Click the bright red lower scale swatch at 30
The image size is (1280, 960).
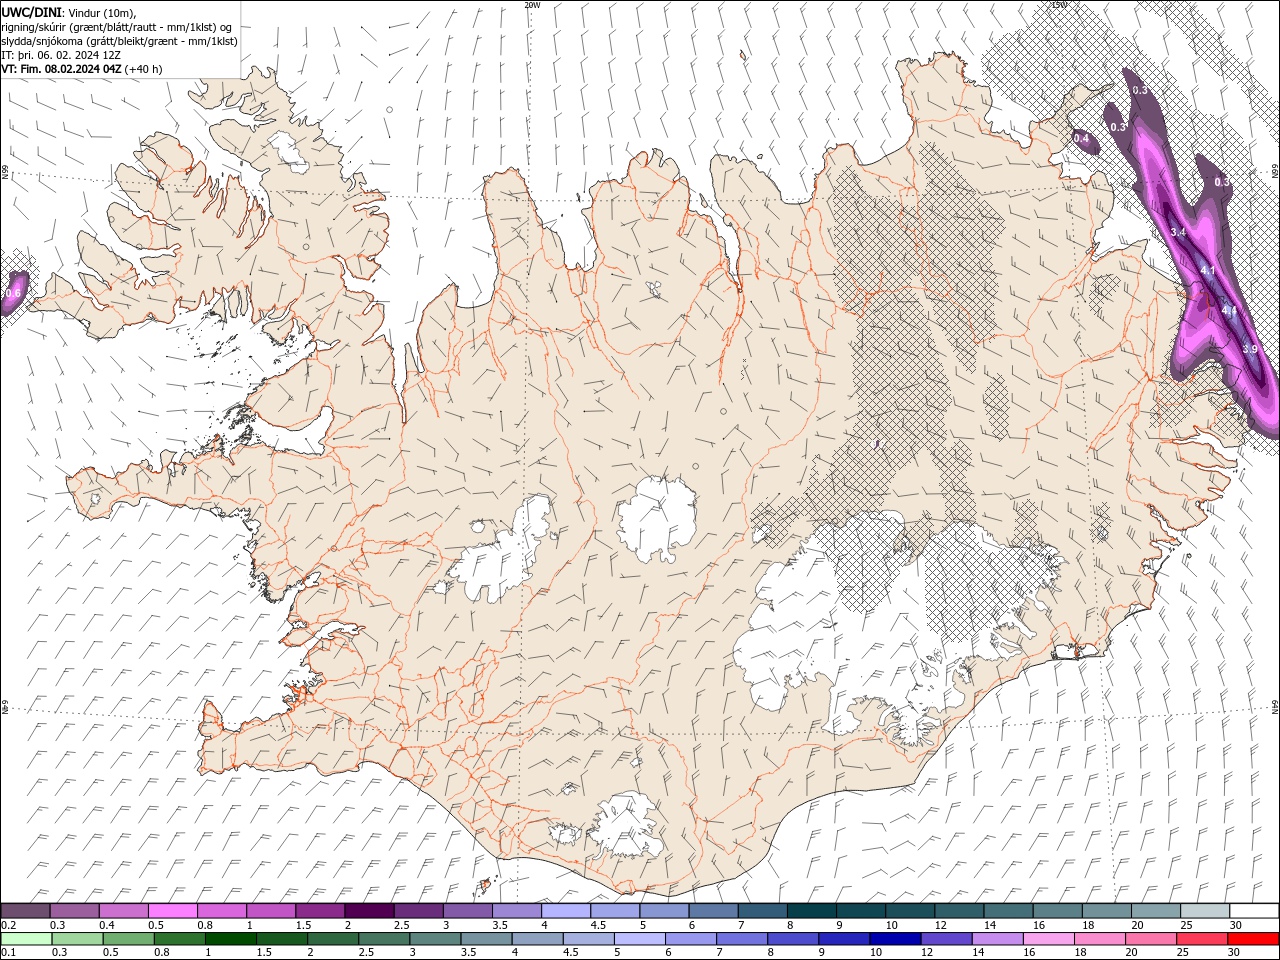(1253, 939)
